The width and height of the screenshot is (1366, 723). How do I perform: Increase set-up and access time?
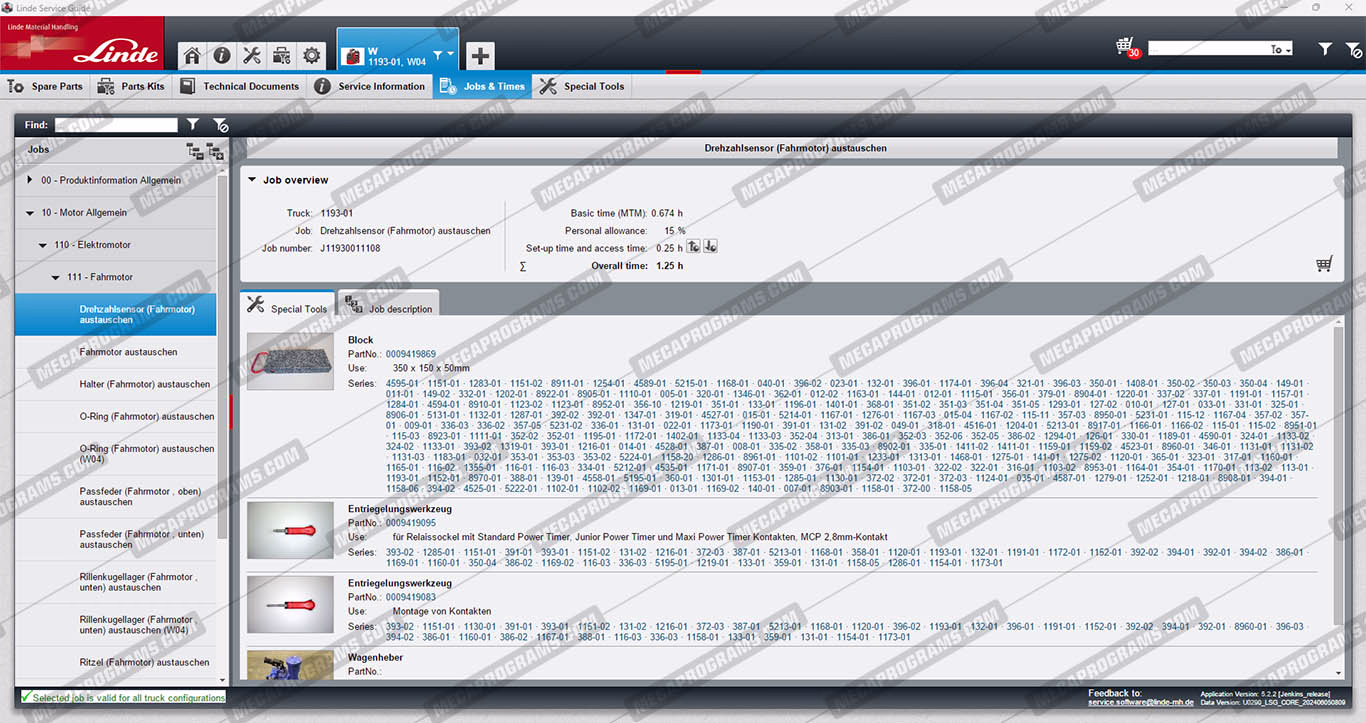[x=693, y=247]
